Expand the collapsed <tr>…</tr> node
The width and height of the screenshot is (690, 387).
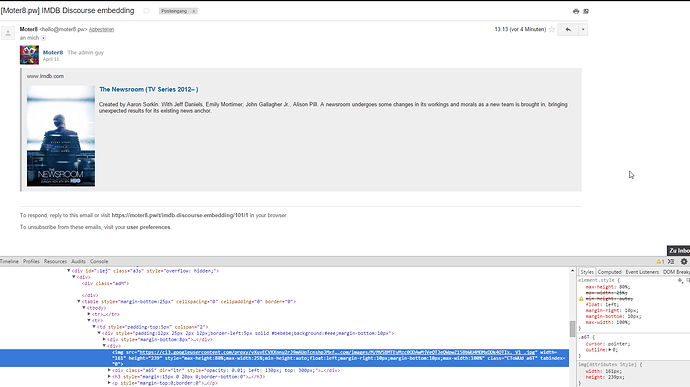point(89,314)
